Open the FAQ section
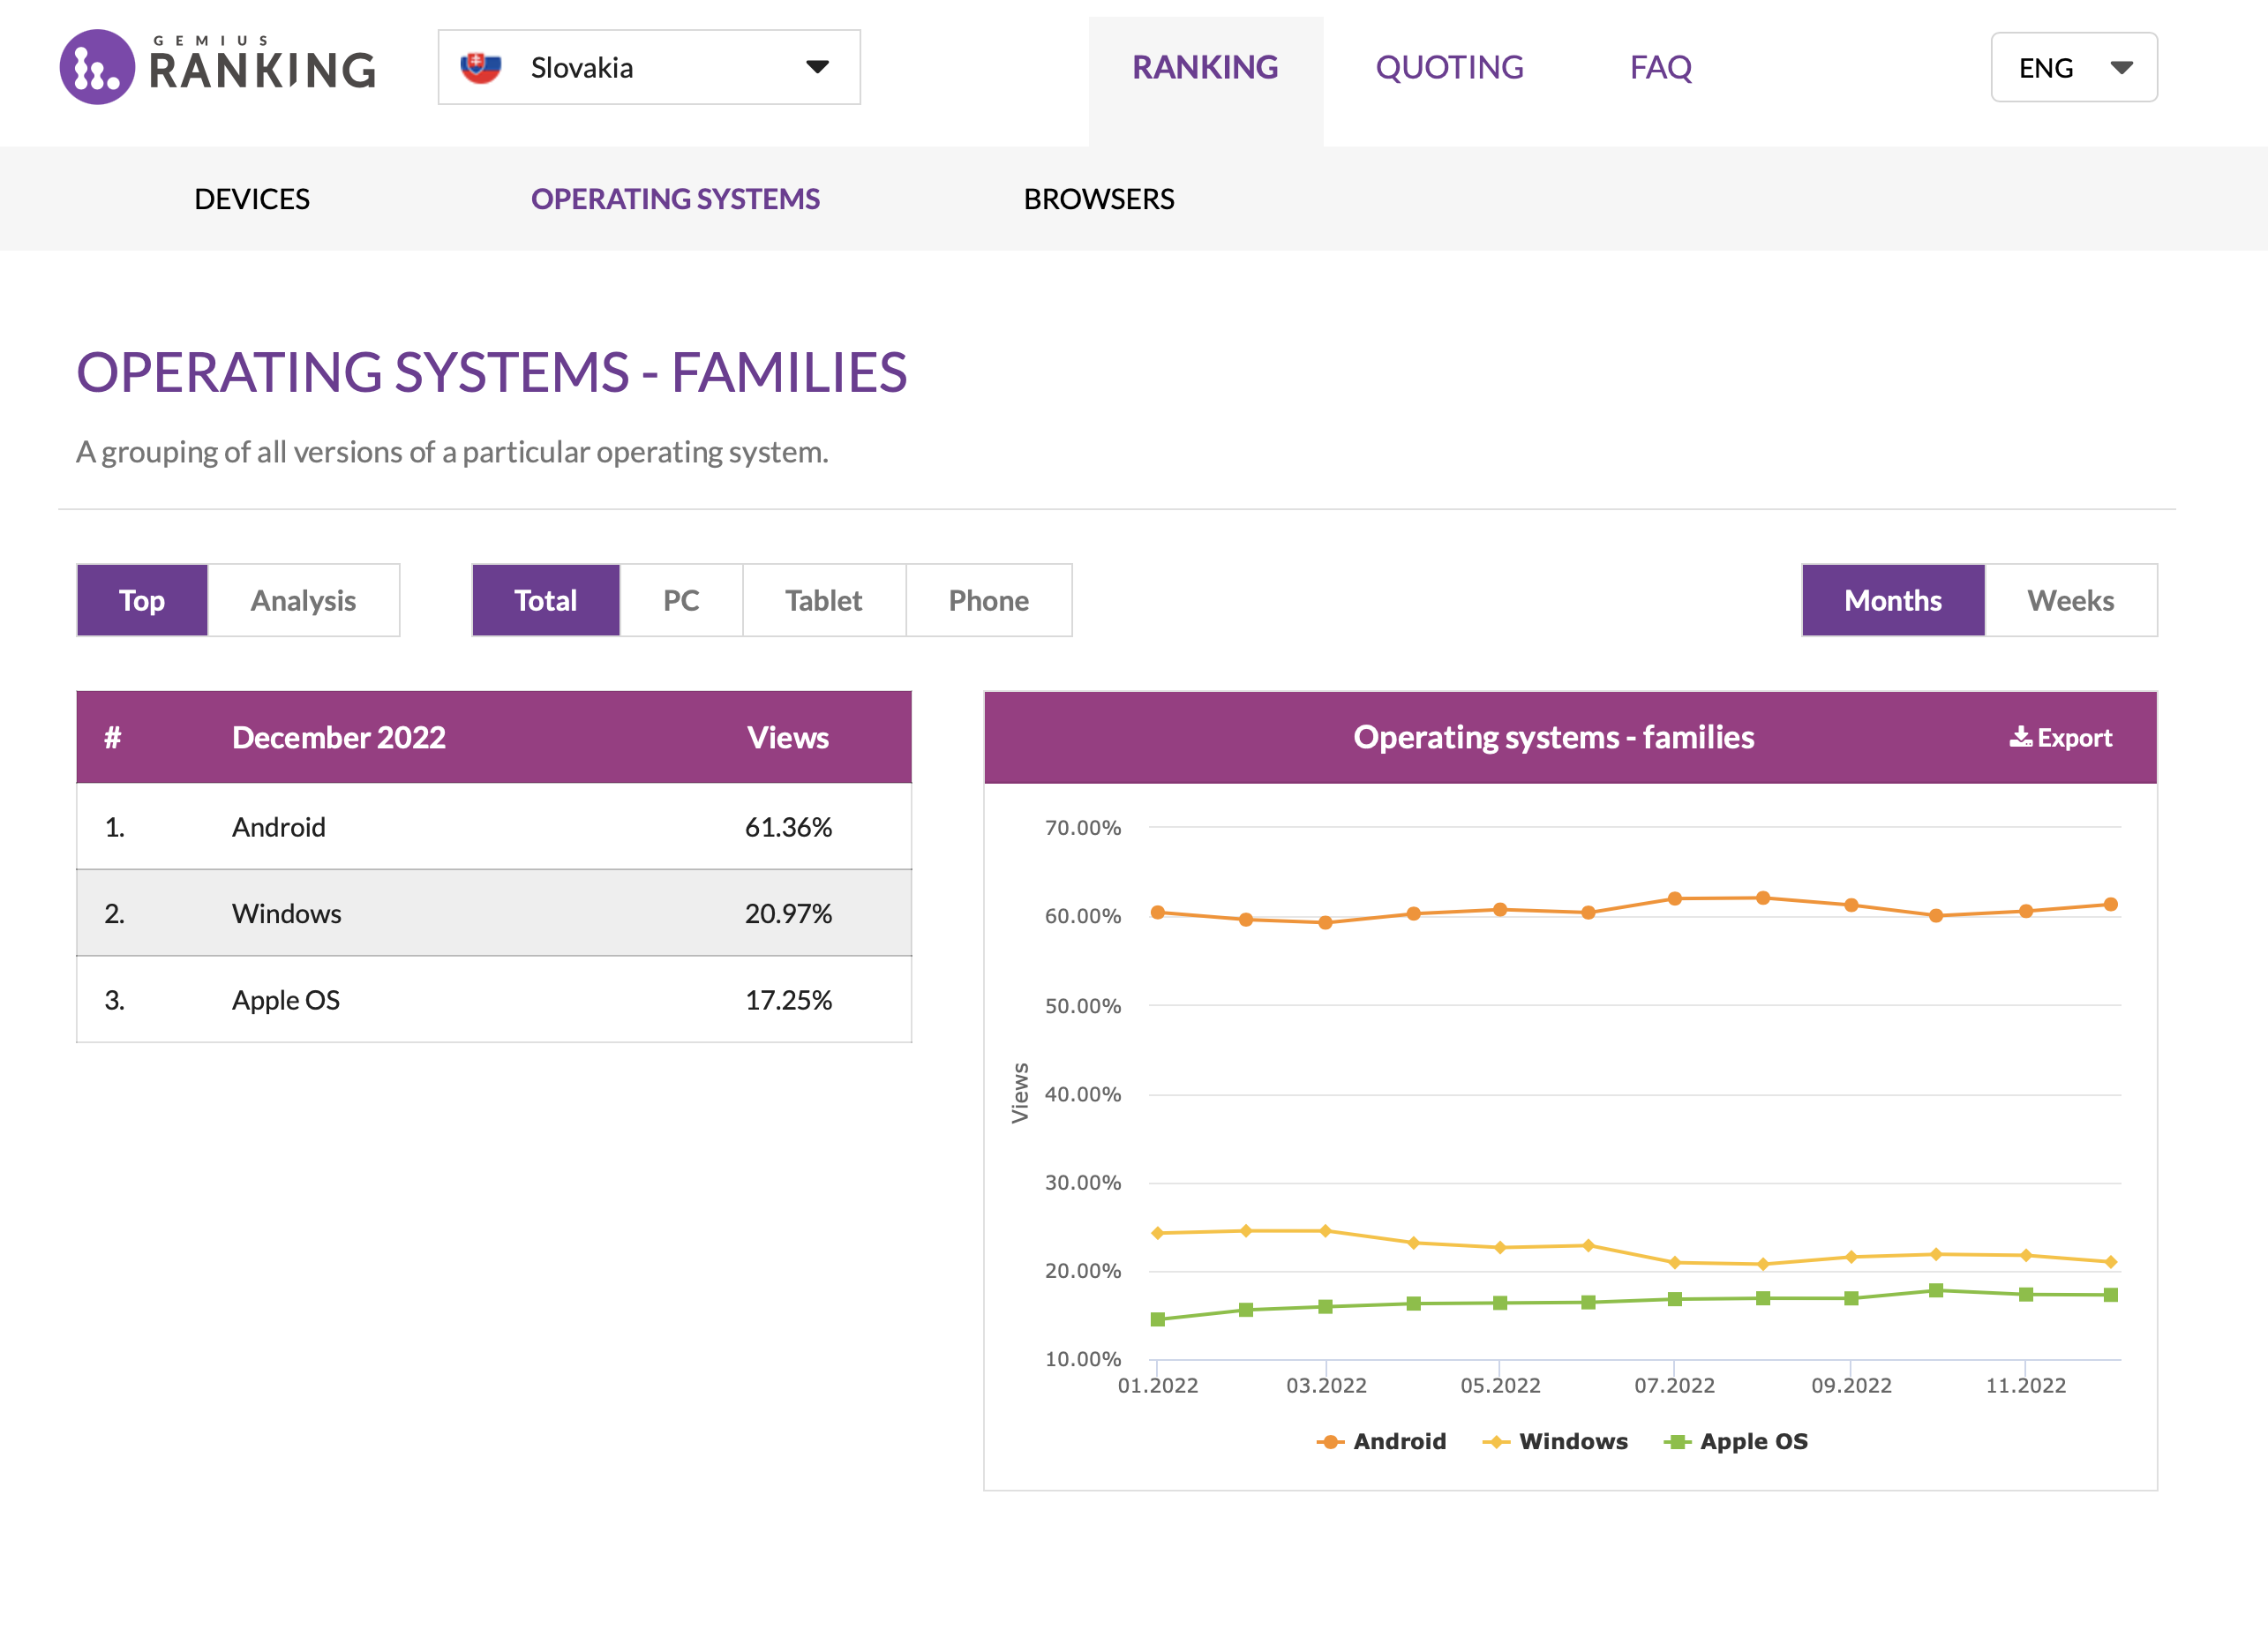2268x1638 pixels. tap(1660, 67)
